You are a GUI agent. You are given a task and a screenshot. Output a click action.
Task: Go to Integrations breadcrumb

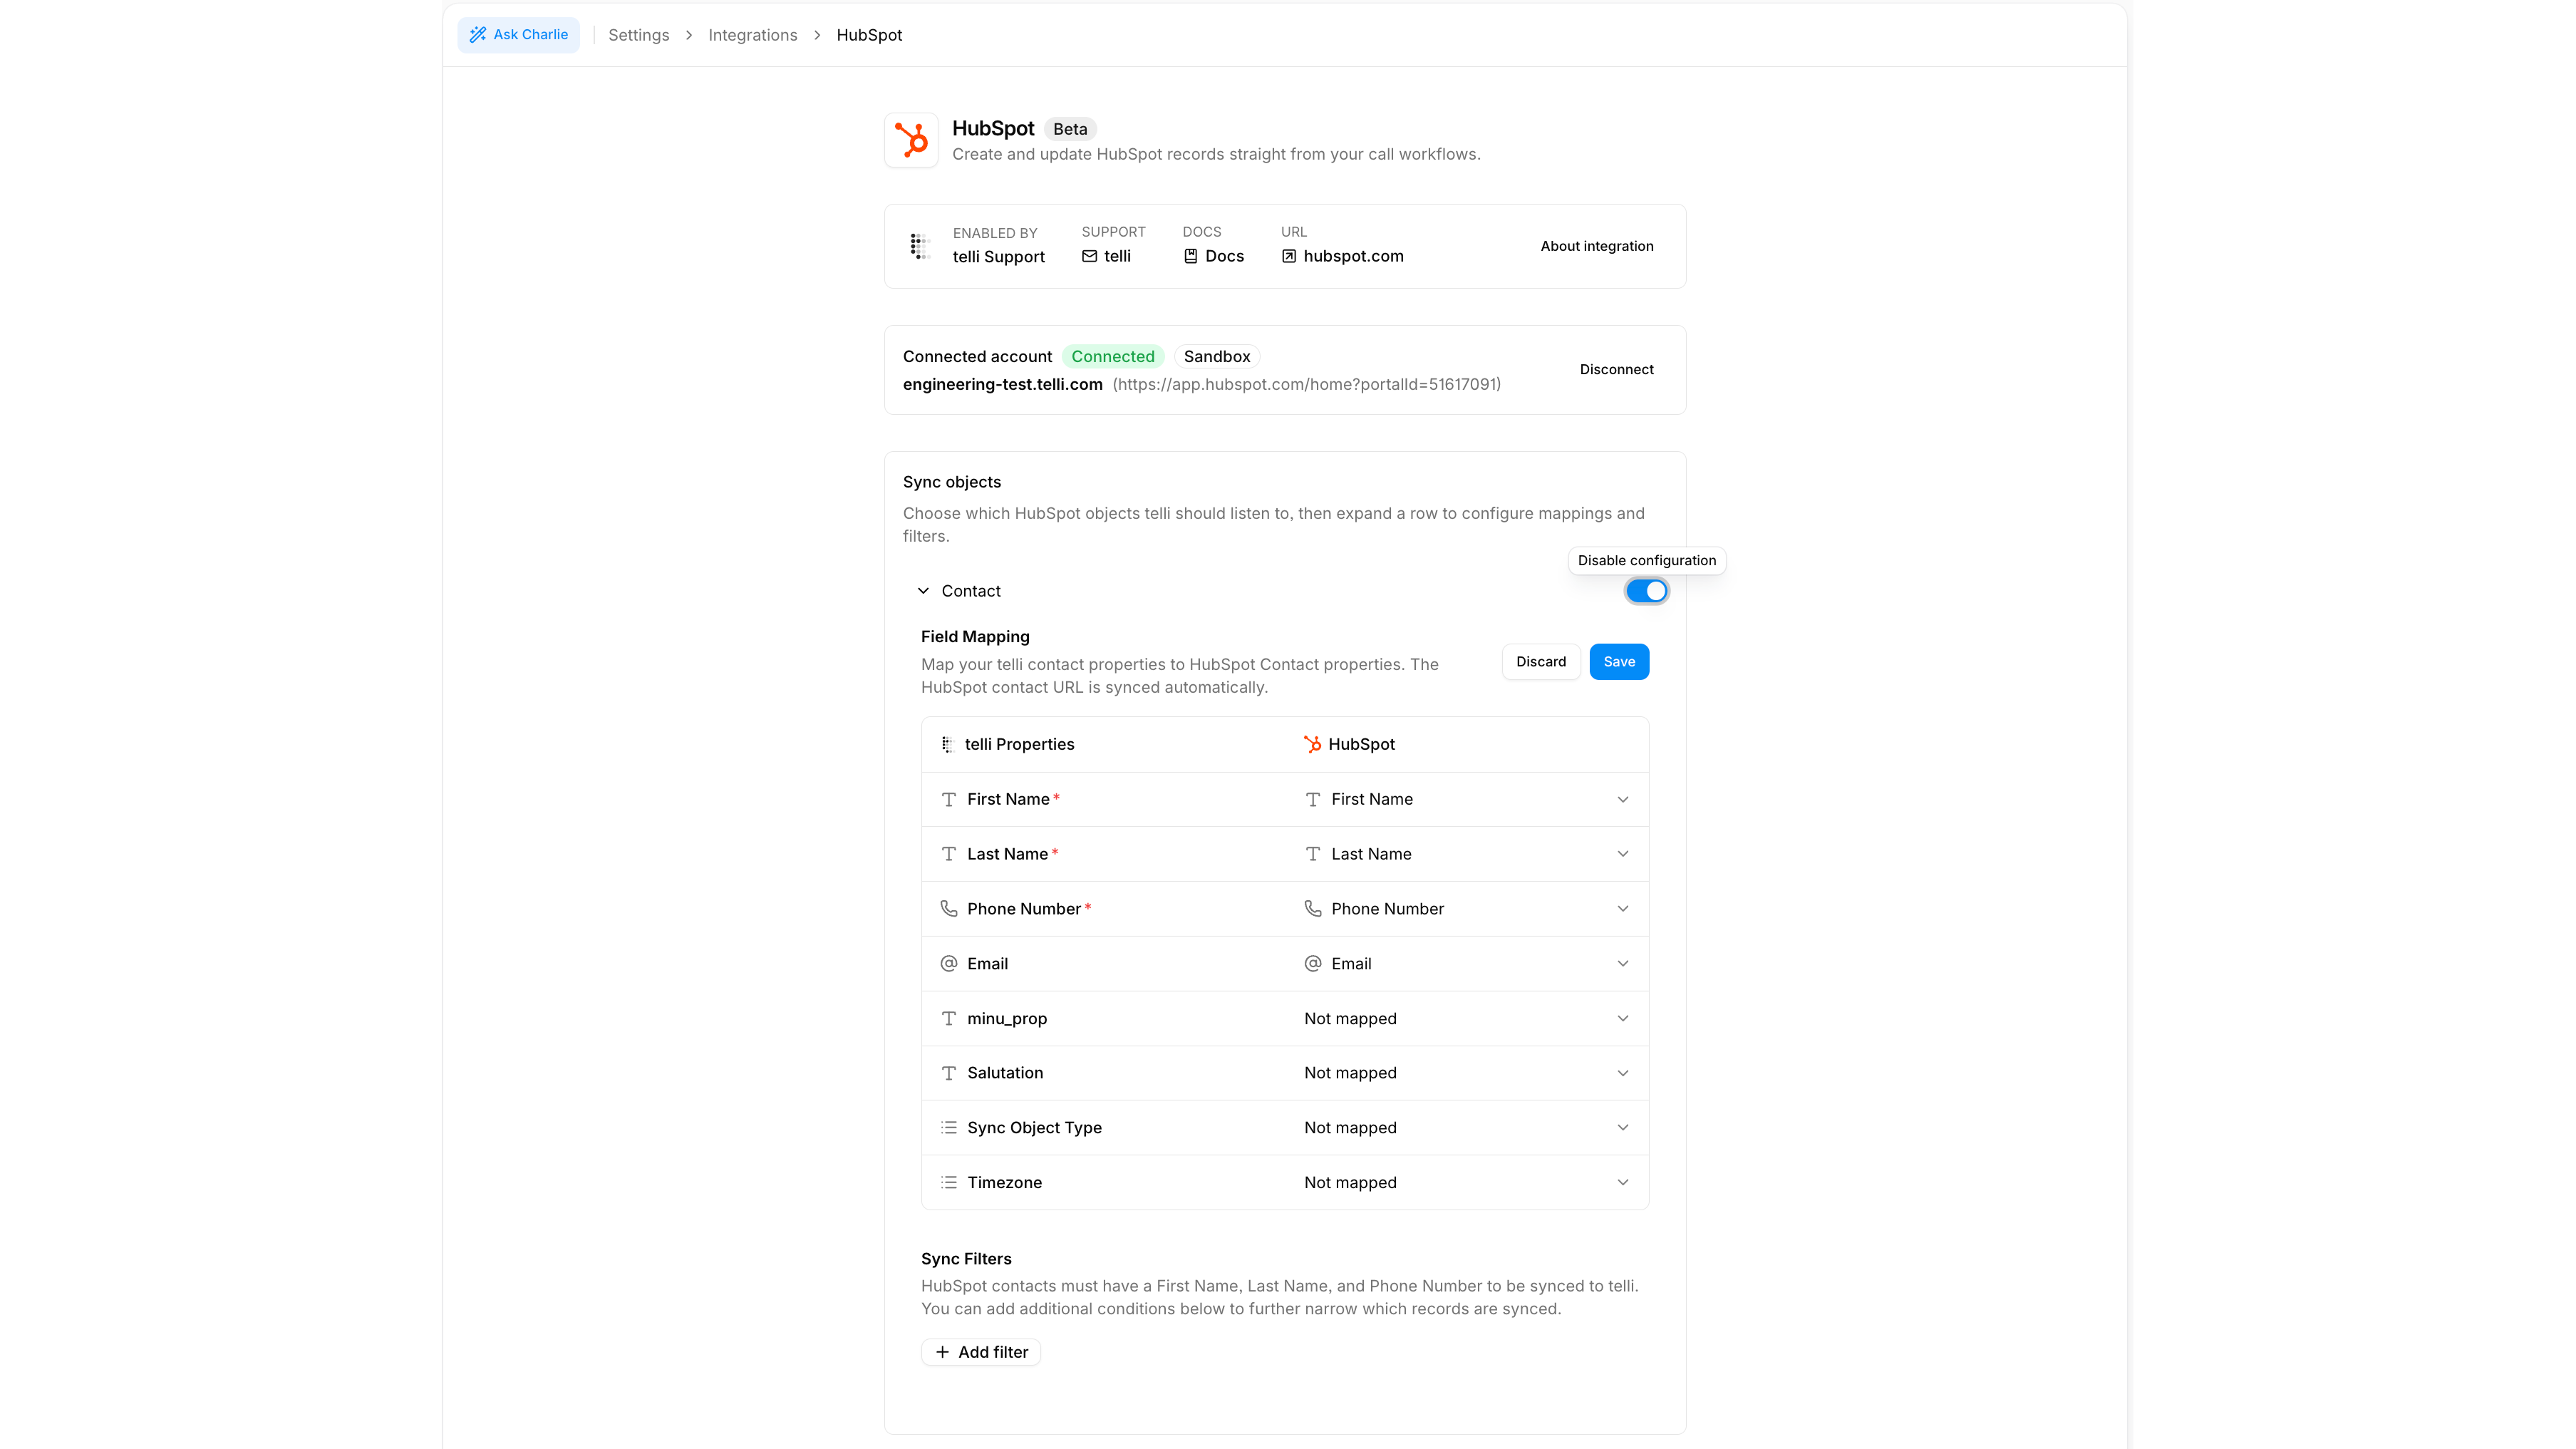[x=752, y=35]
